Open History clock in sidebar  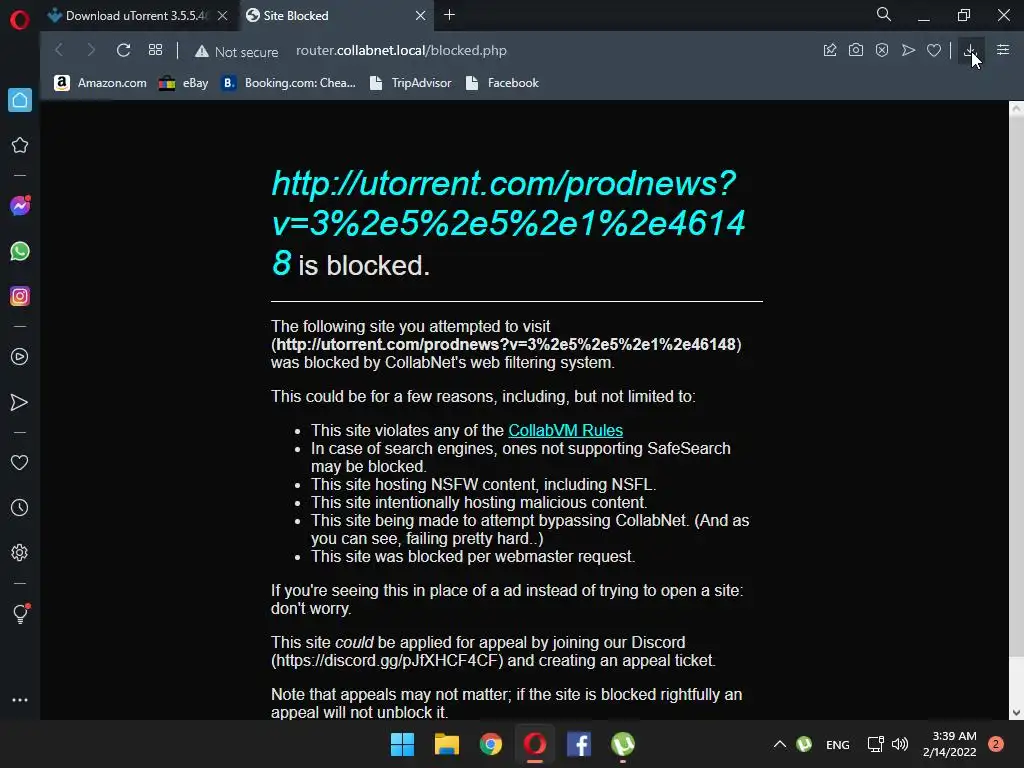[x=20, y=507]
